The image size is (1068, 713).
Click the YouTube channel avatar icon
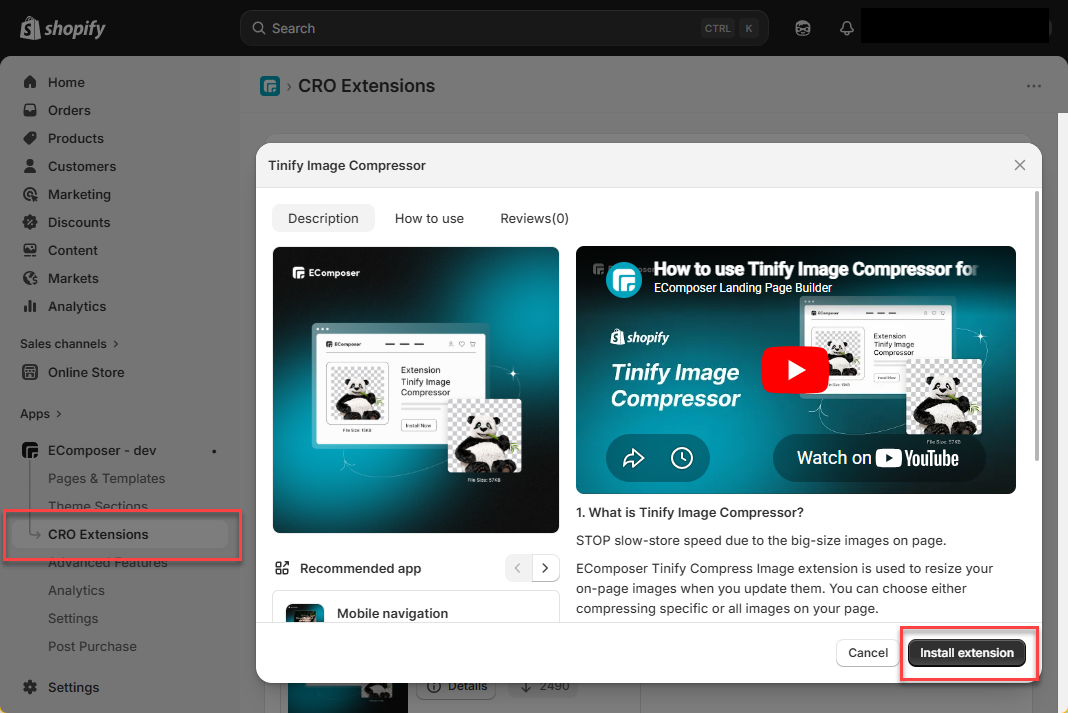[x=624, y=280]
